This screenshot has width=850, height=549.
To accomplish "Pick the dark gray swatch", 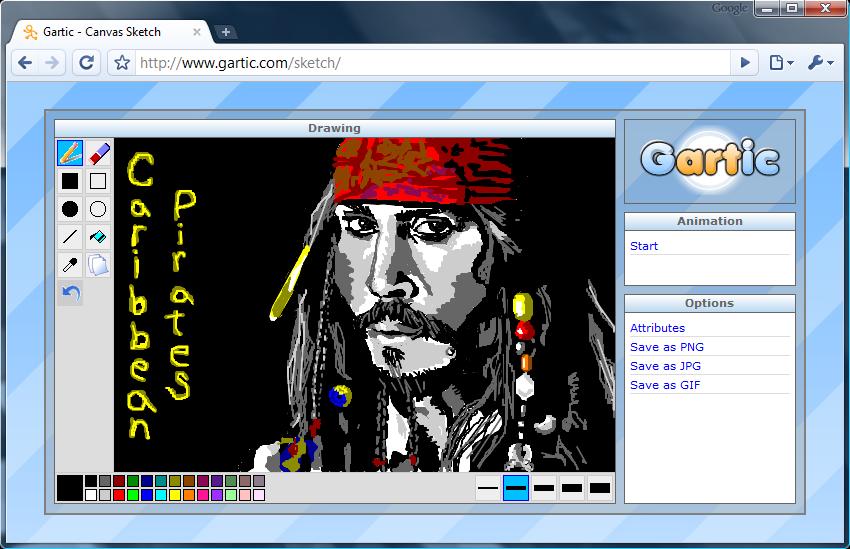I will 105,481.
